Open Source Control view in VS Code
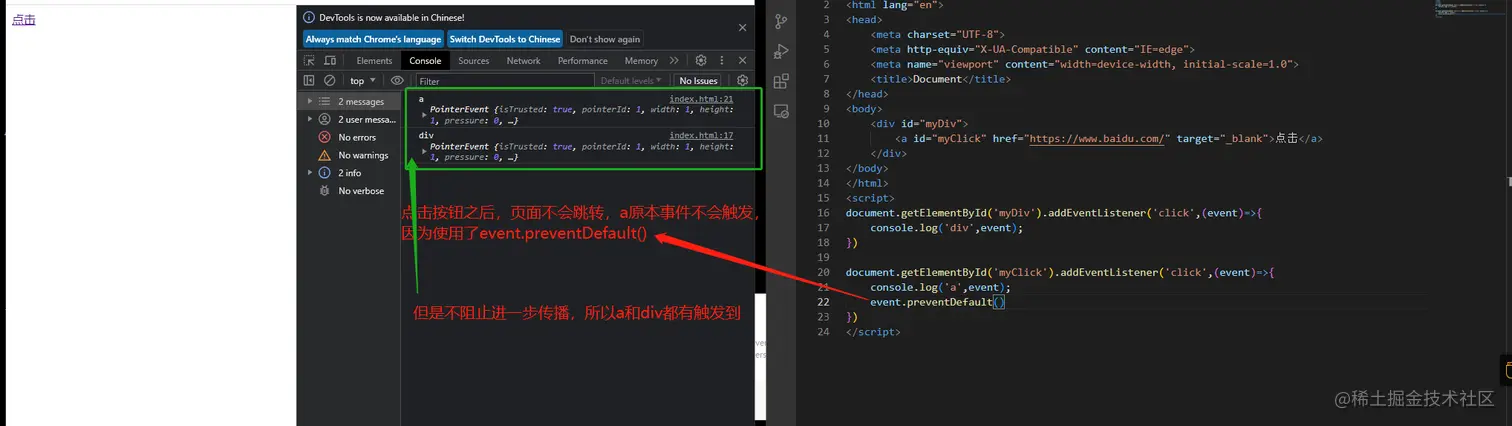This screenshot has width=1512, height=426. (x=781, y=21)
